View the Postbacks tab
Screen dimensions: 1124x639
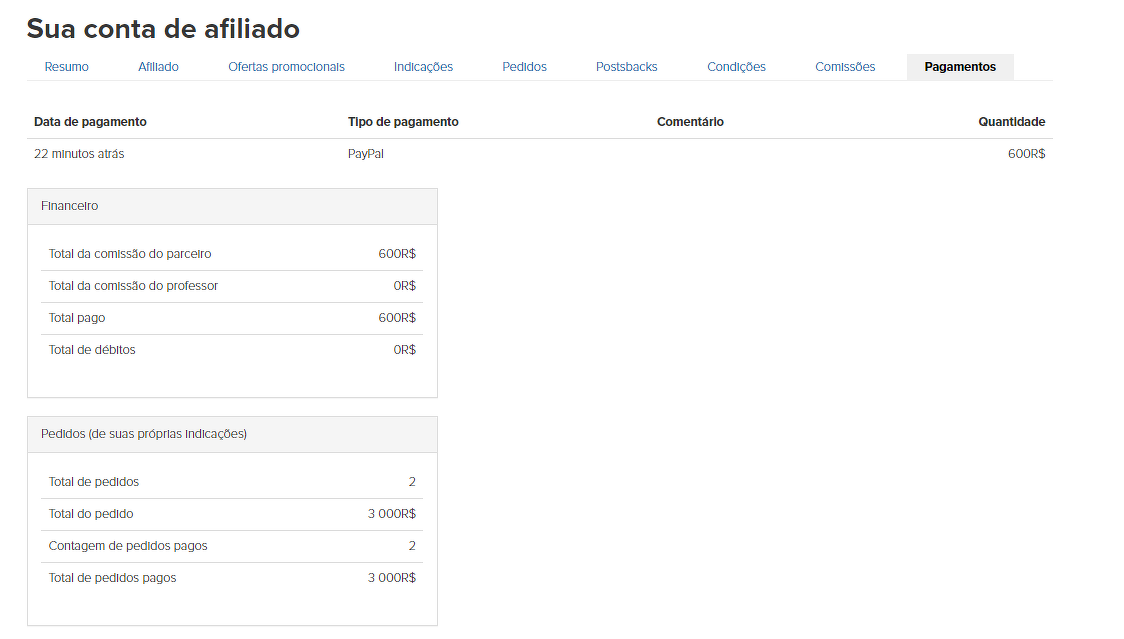626,67
